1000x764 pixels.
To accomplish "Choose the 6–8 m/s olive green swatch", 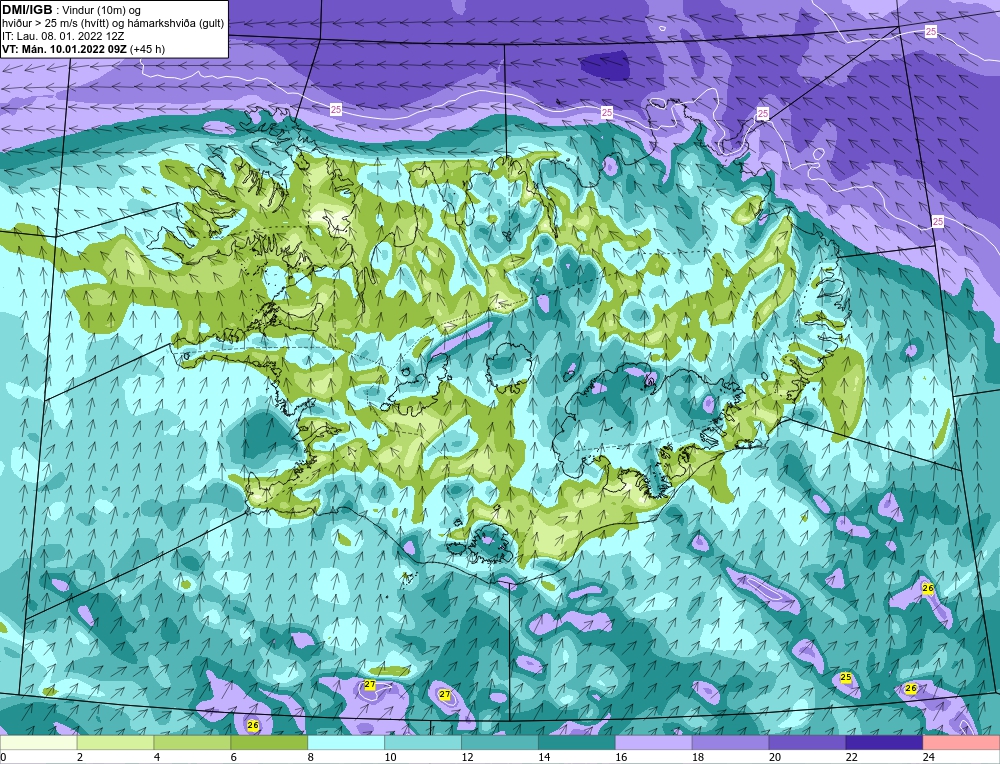I will tap(269, 743).
